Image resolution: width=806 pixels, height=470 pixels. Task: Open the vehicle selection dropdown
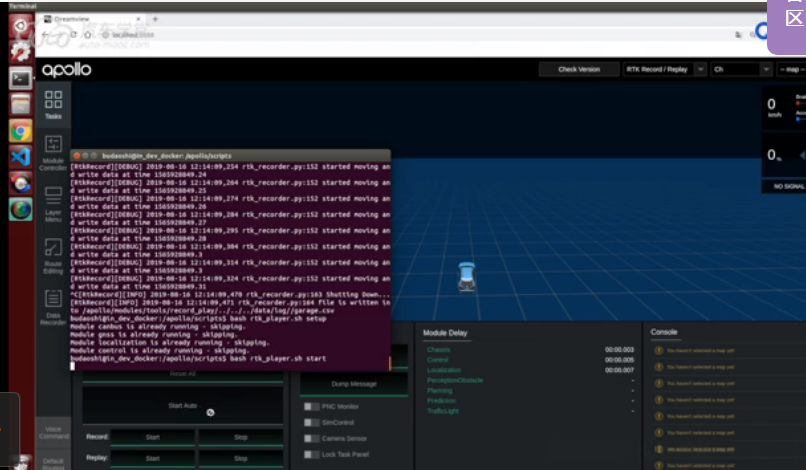pyautogui.click(x=740, y=69)
